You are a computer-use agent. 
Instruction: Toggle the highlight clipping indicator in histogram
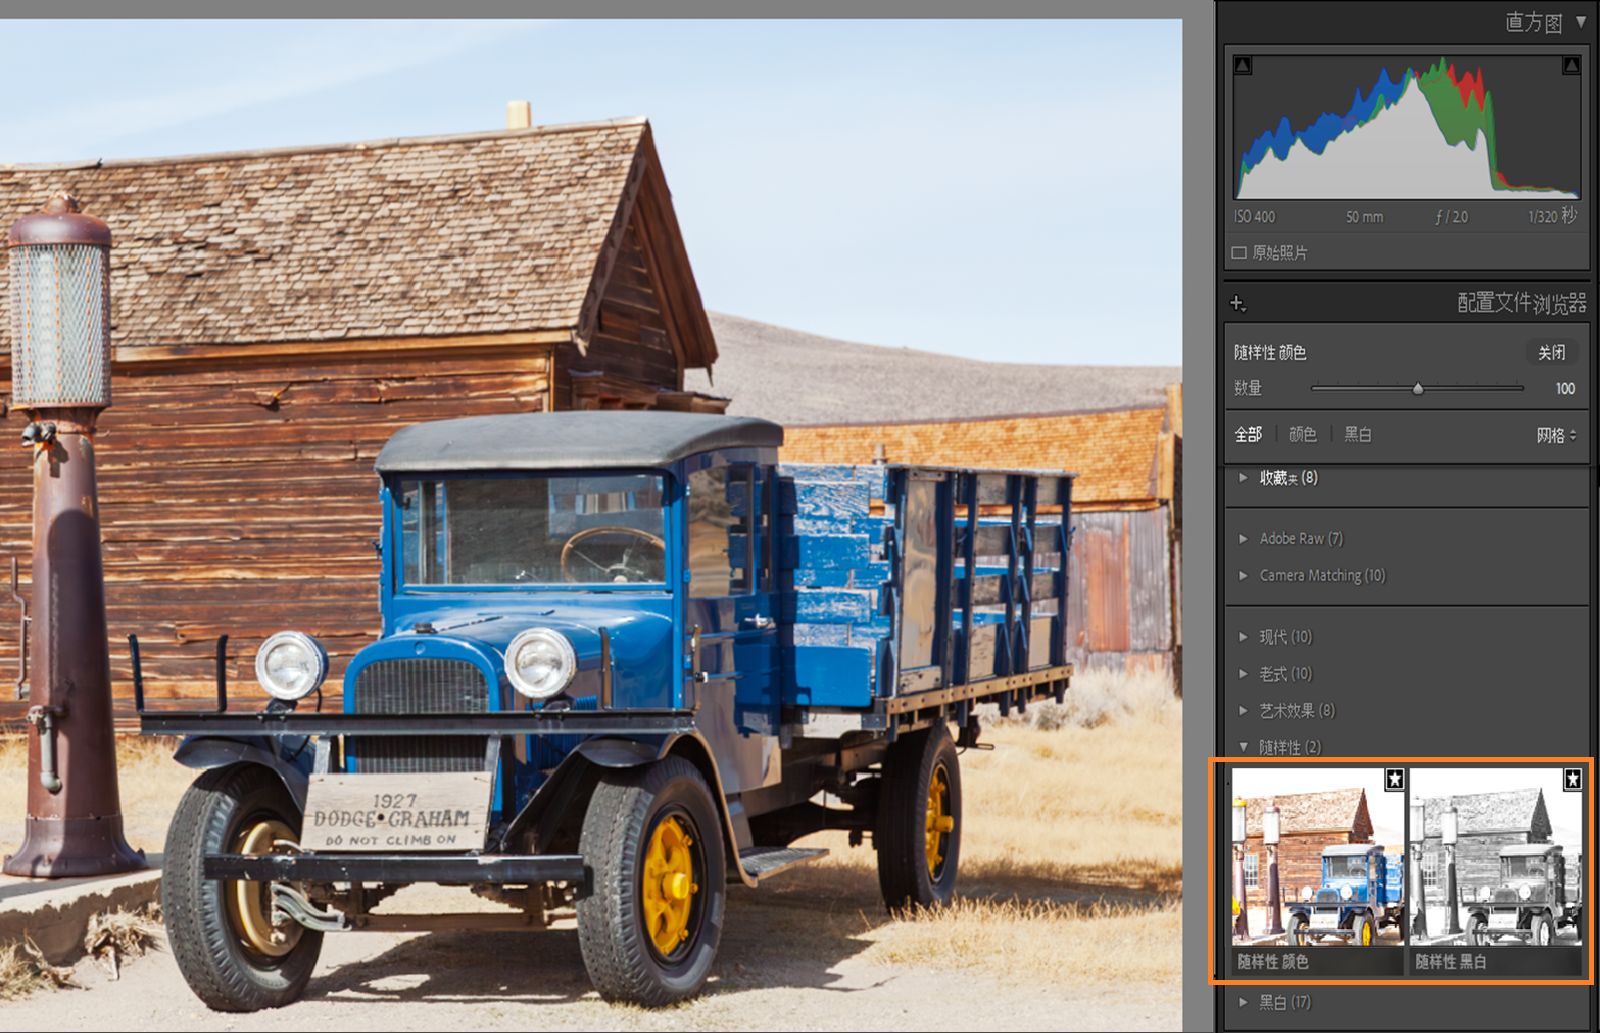[x=1571, y=65]
